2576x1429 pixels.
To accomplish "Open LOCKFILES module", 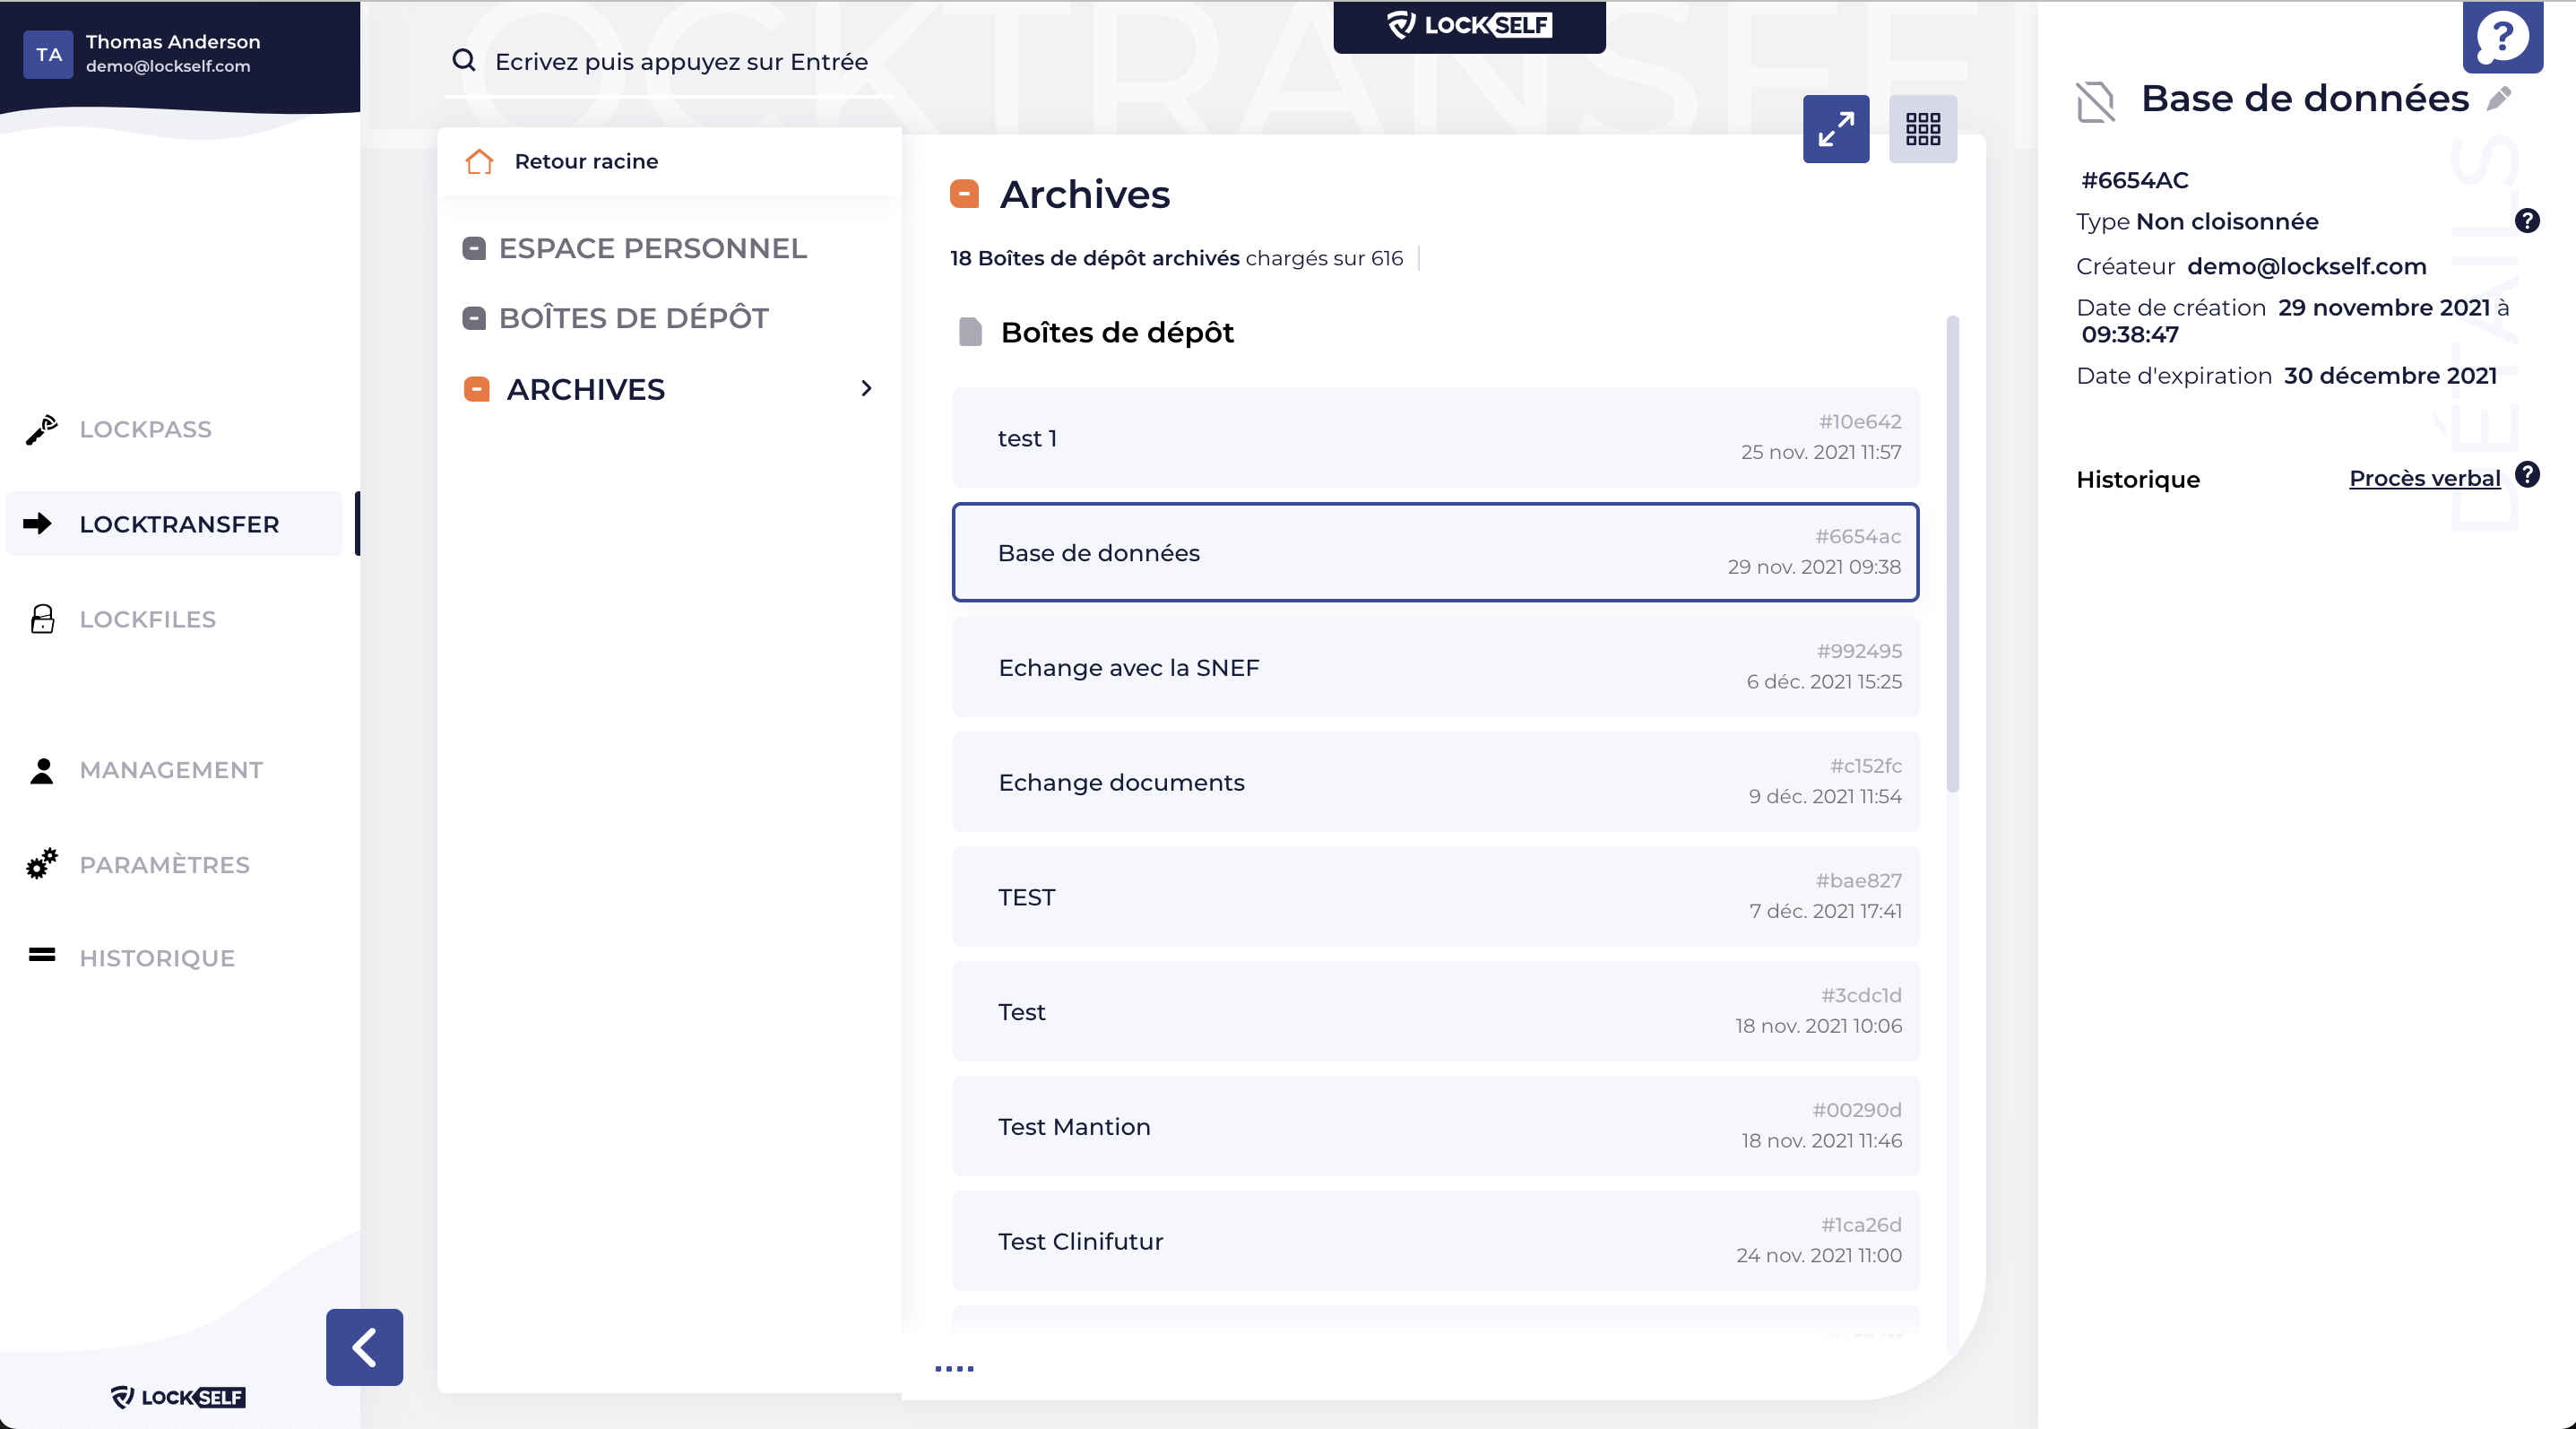I will pos(147,619).
